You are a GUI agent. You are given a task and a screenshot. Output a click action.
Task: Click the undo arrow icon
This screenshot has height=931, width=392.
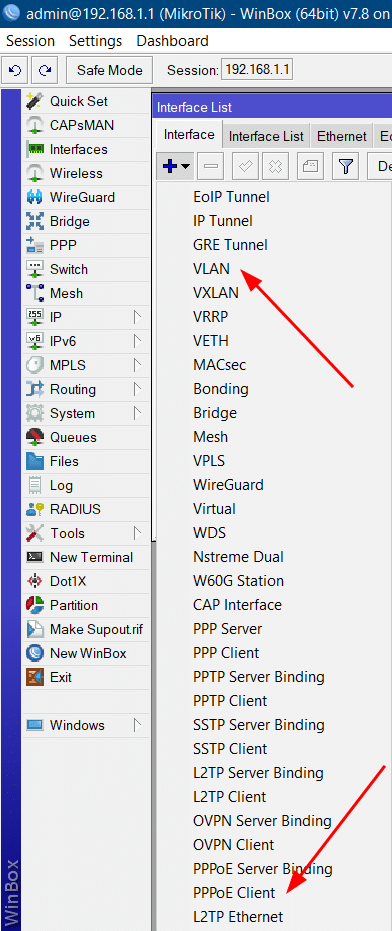pos(15,70)
